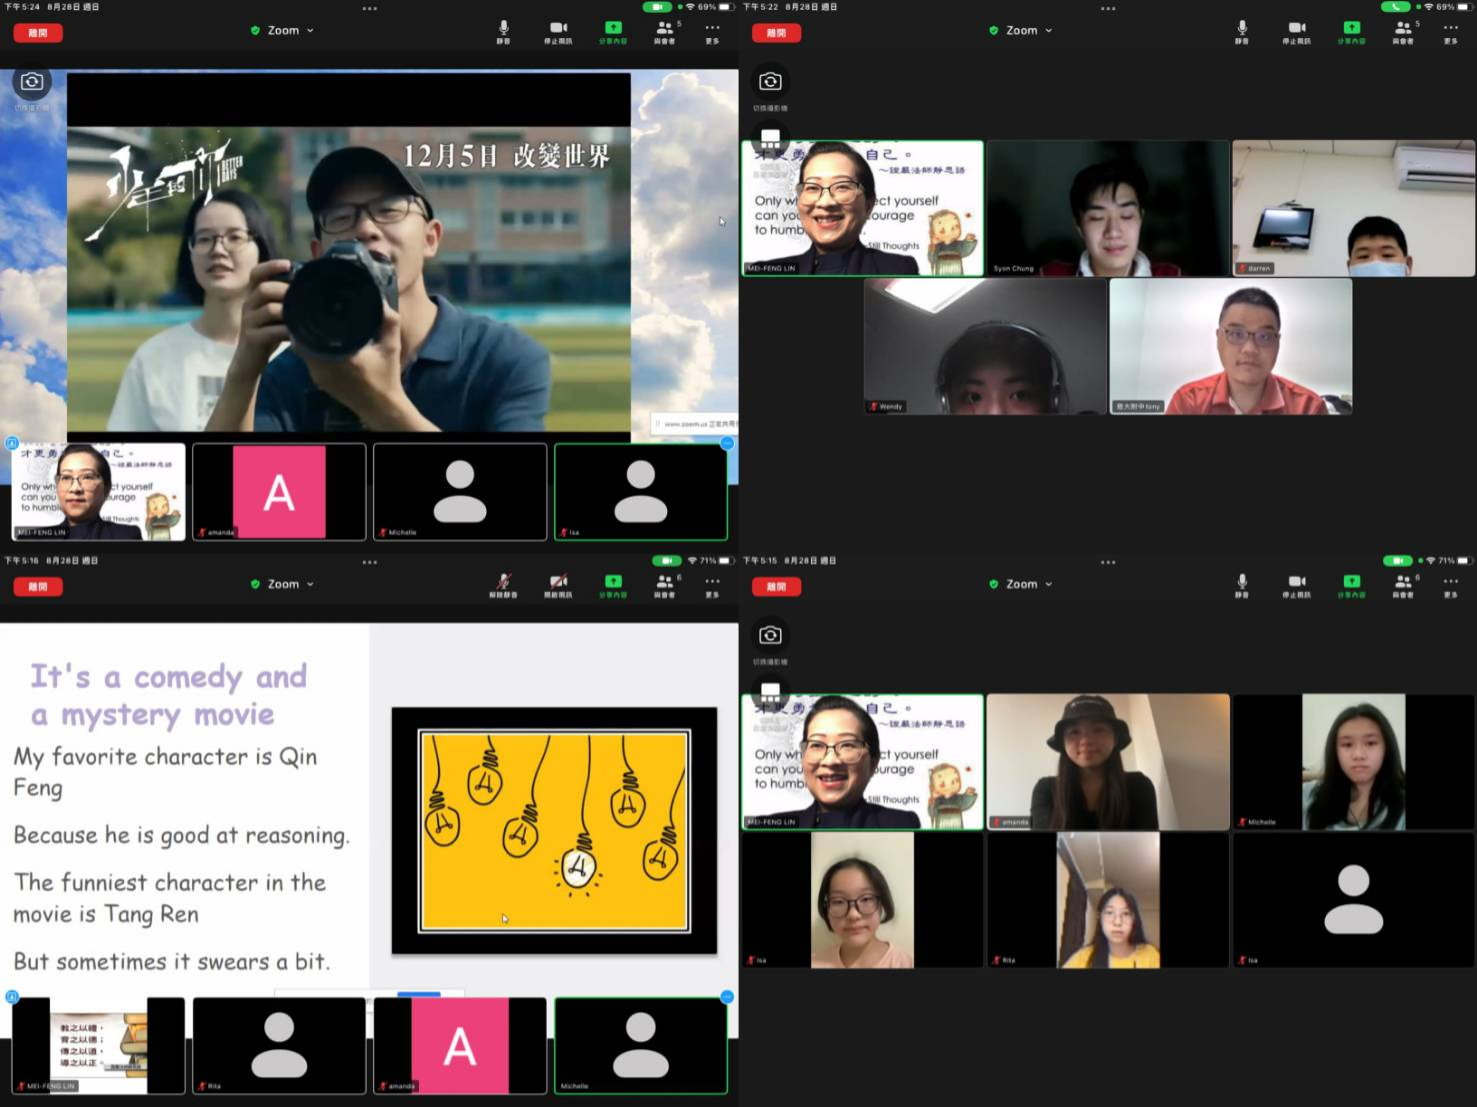Open the More menu in the 5:15 meeting

(x=1450, y=583)
